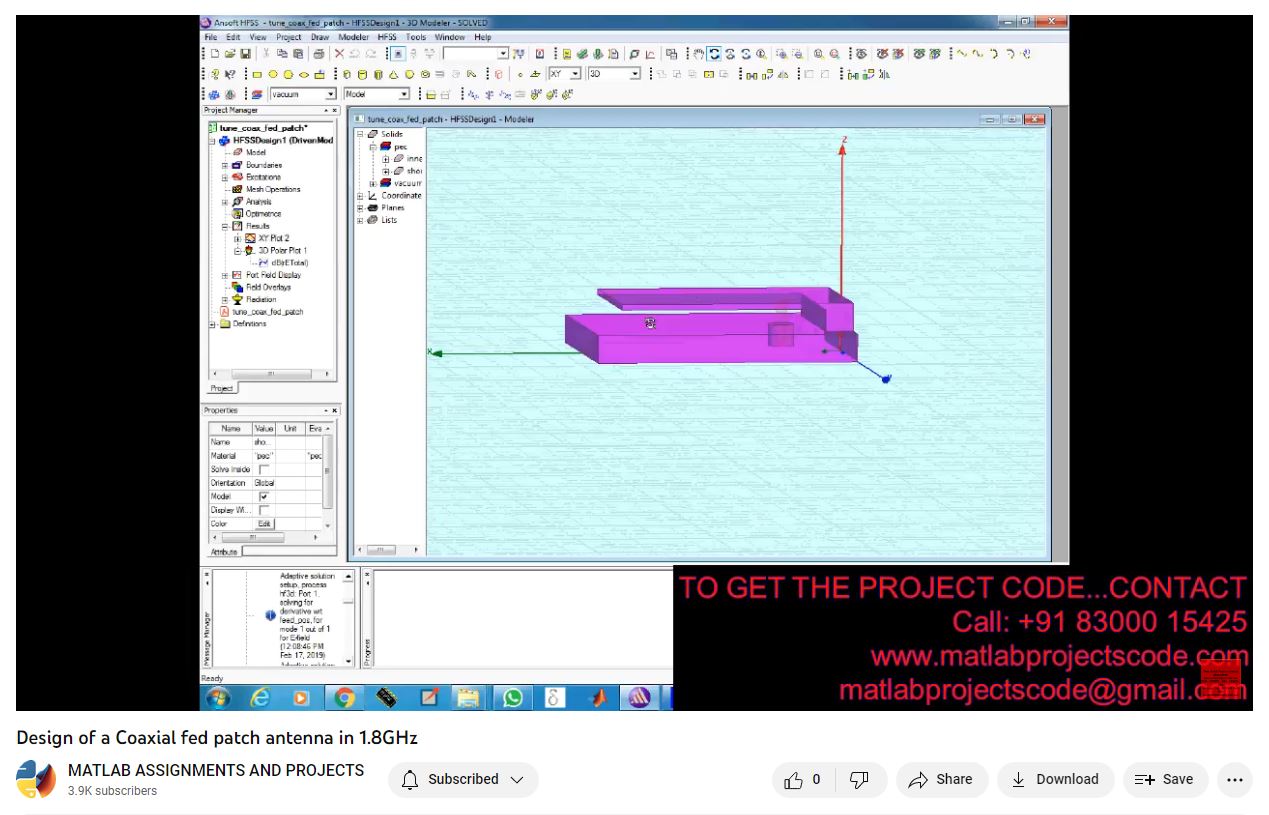Open the Modeler menu
Image resolution: width=1269 pixels, height=815 pixels.
pyautogui.click(x=353, y=37)
